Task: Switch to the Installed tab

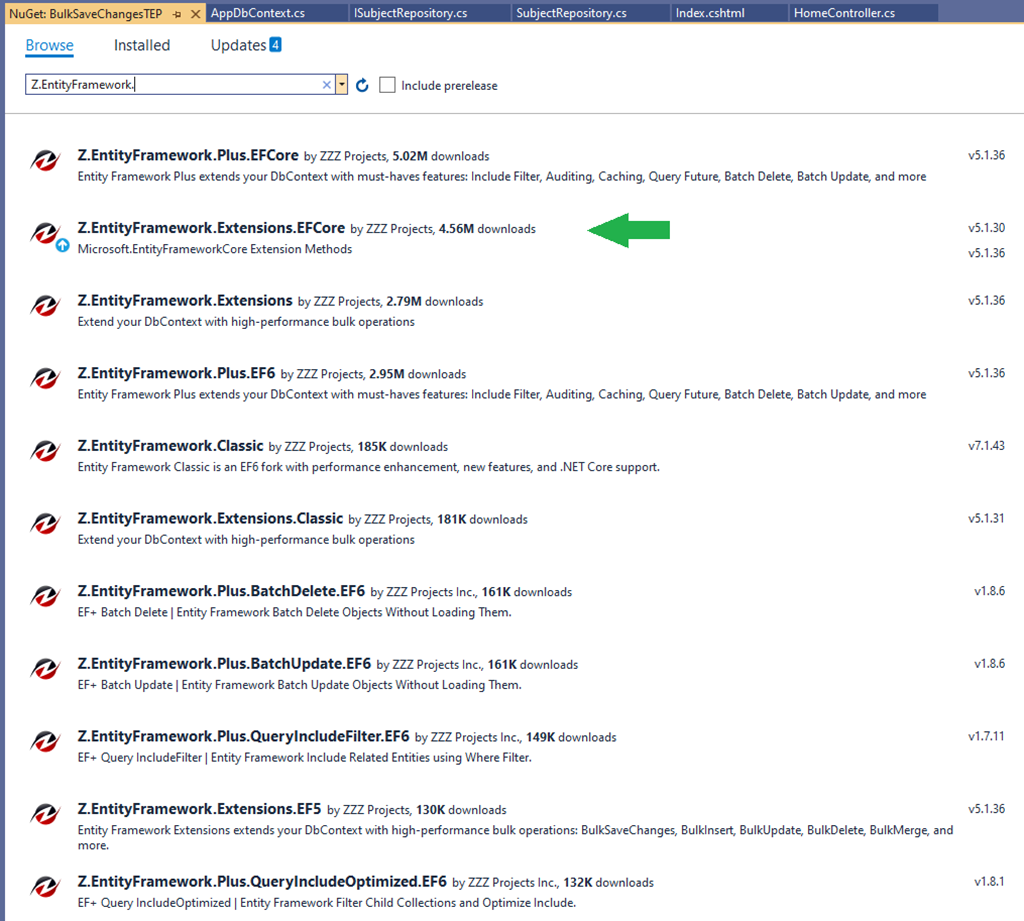Action: (142, 46)
